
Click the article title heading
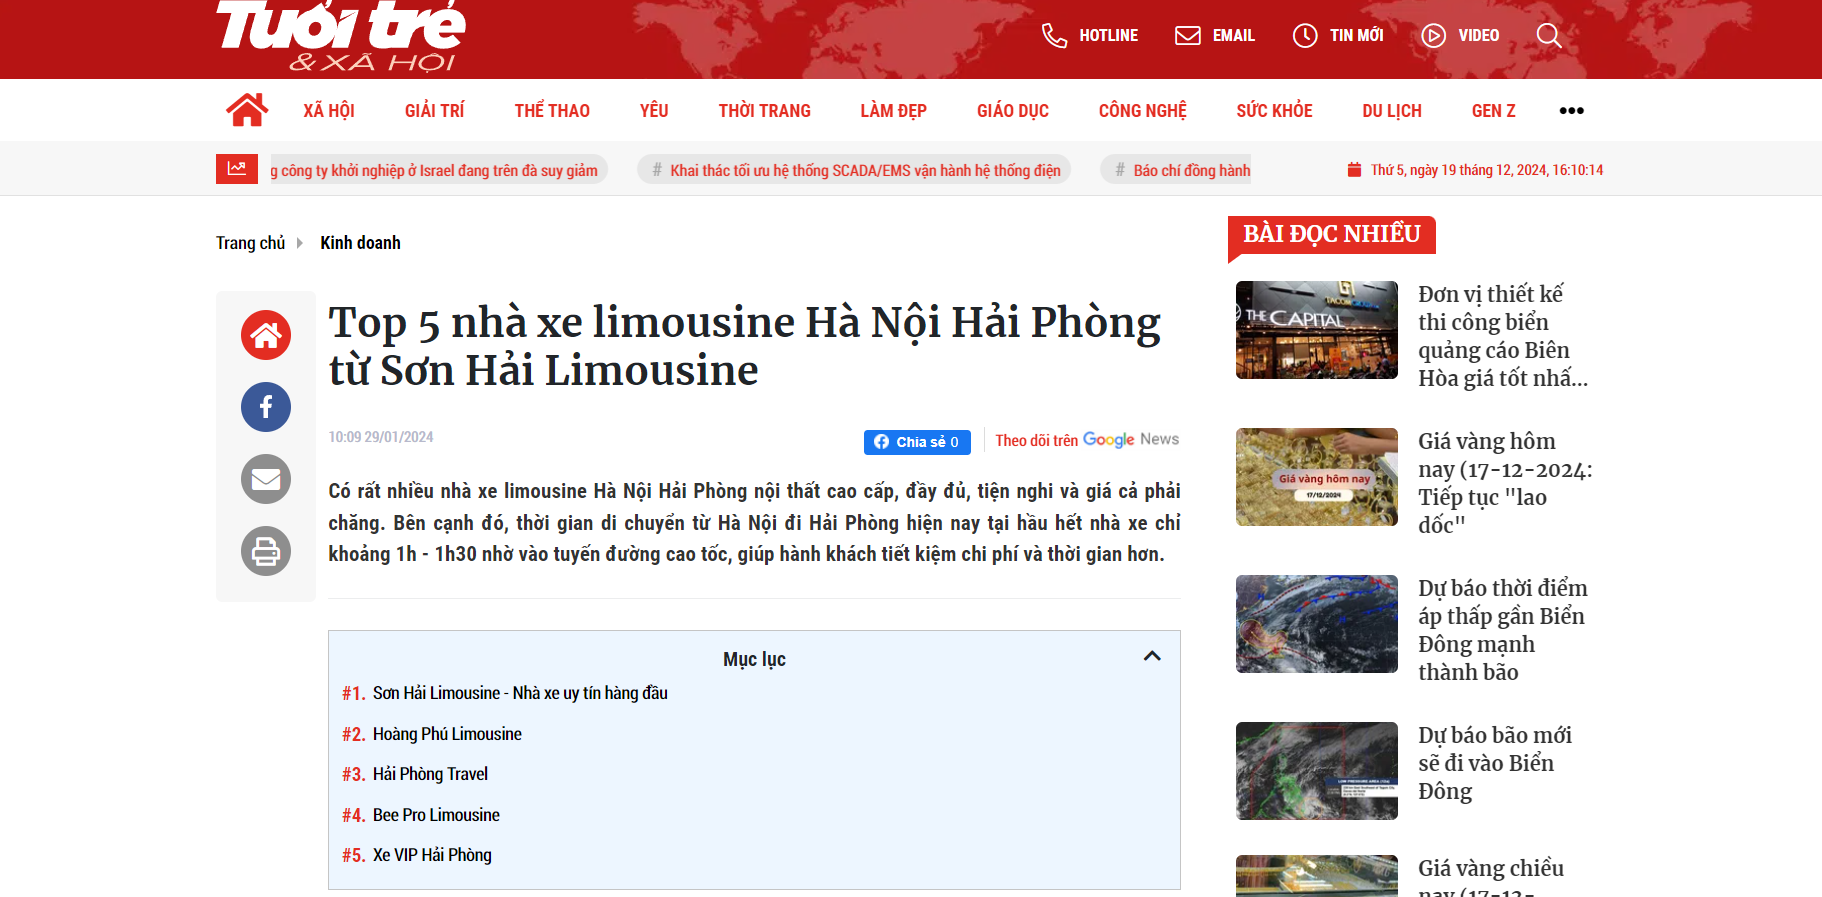[745, 346]
